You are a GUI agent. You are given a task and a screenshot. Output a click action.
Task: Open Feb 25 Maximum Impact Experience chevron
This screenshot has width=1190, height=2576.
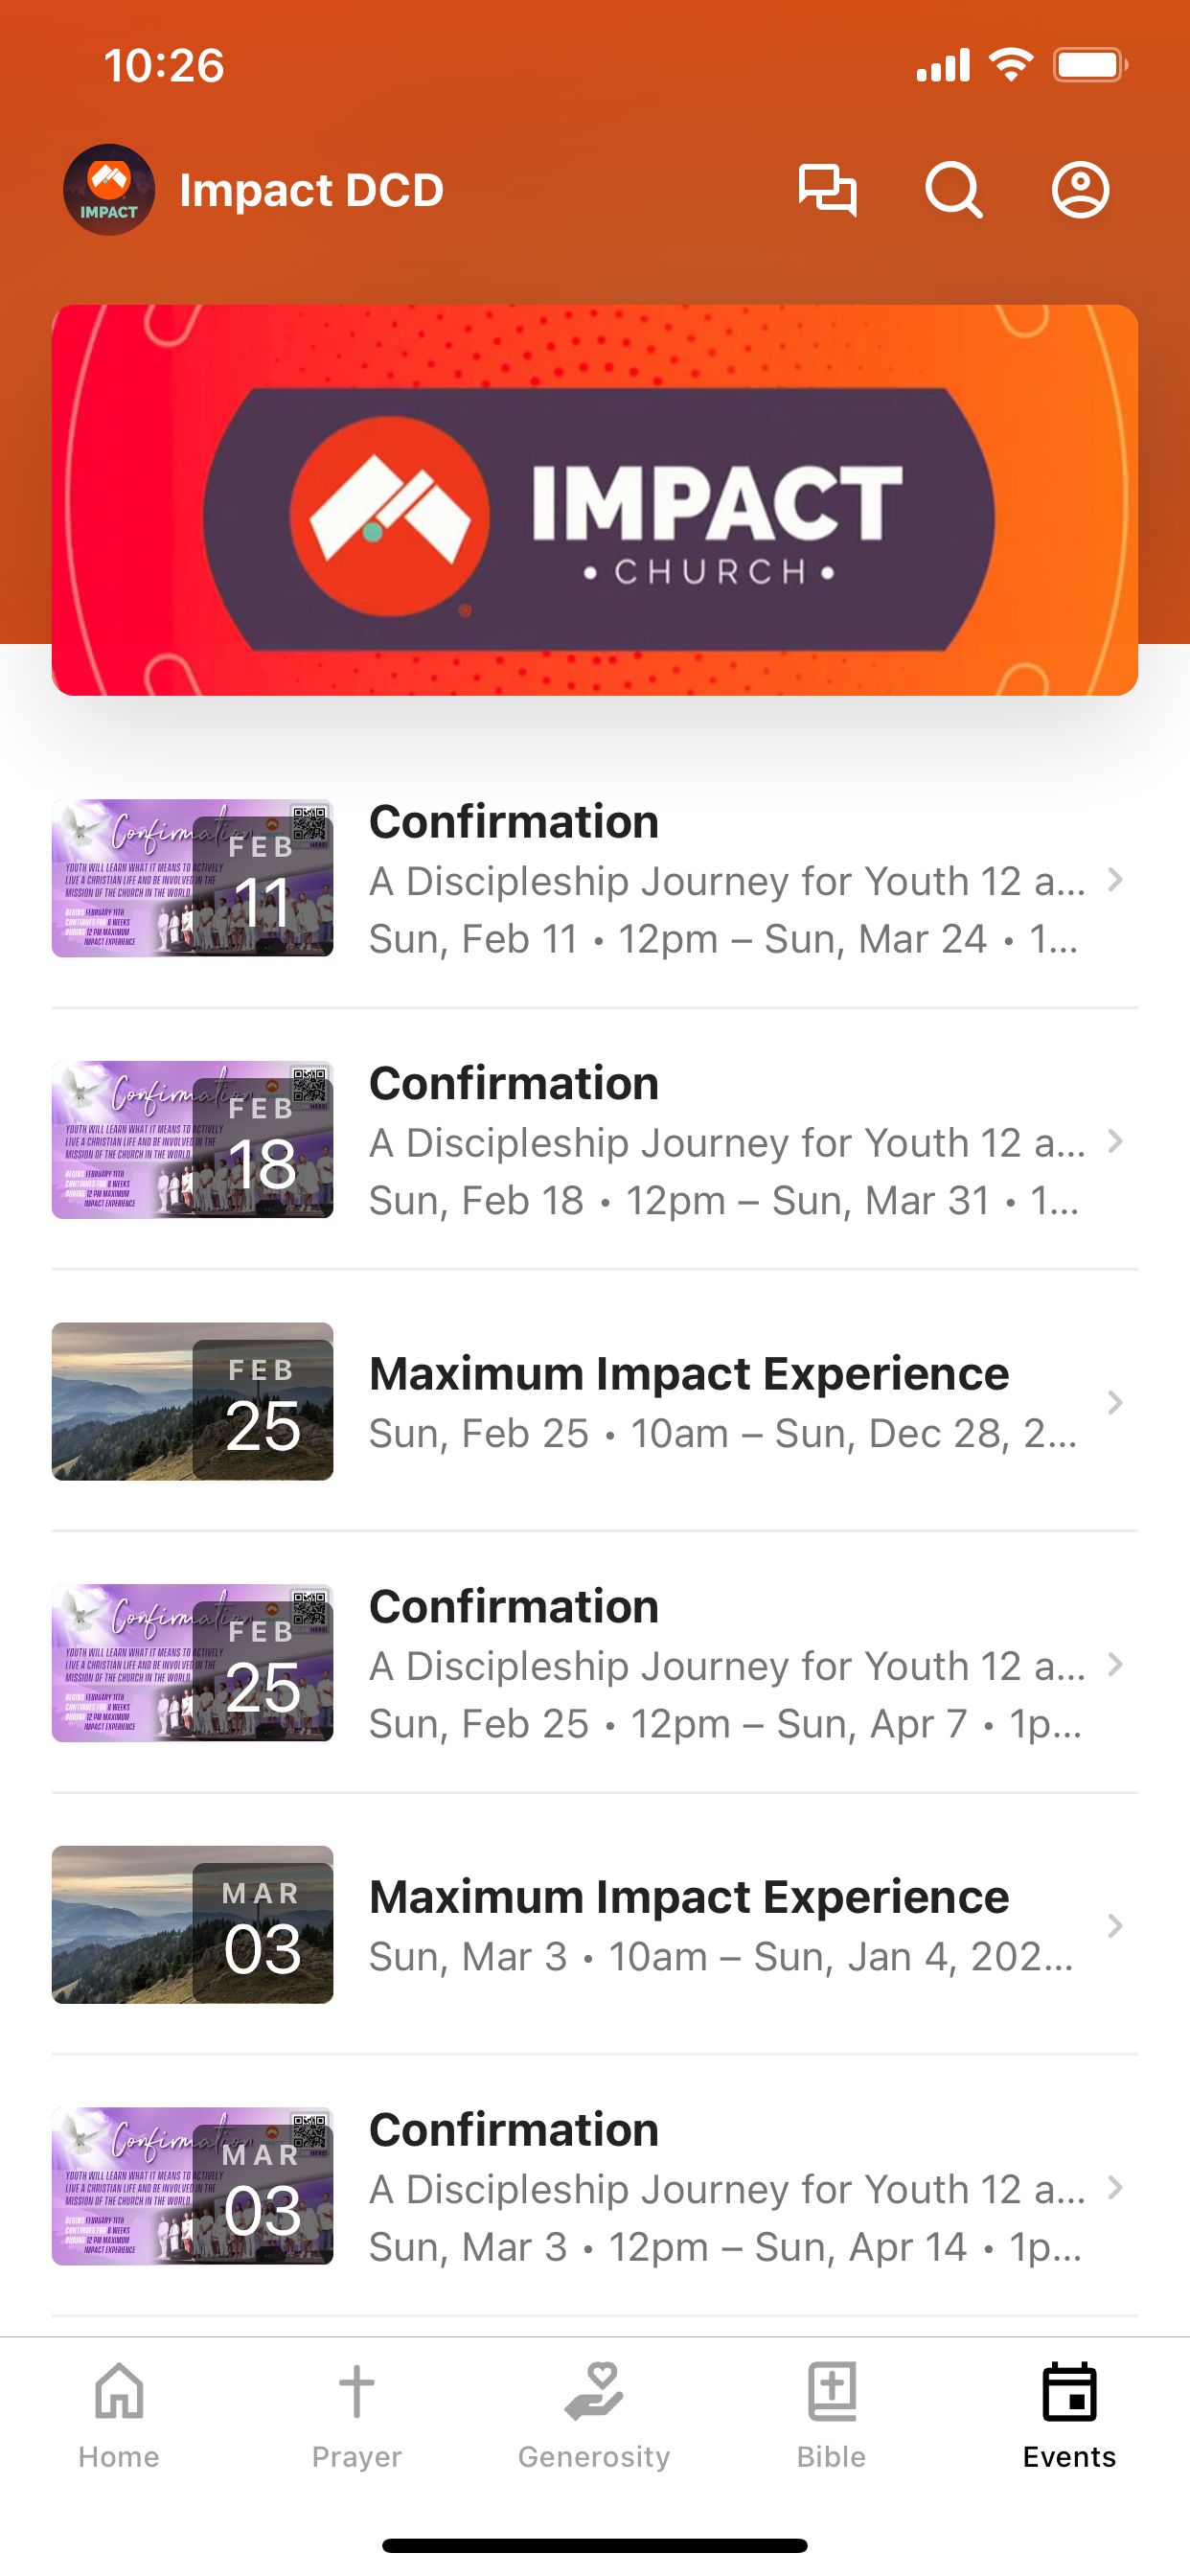pos(1115,1403)
